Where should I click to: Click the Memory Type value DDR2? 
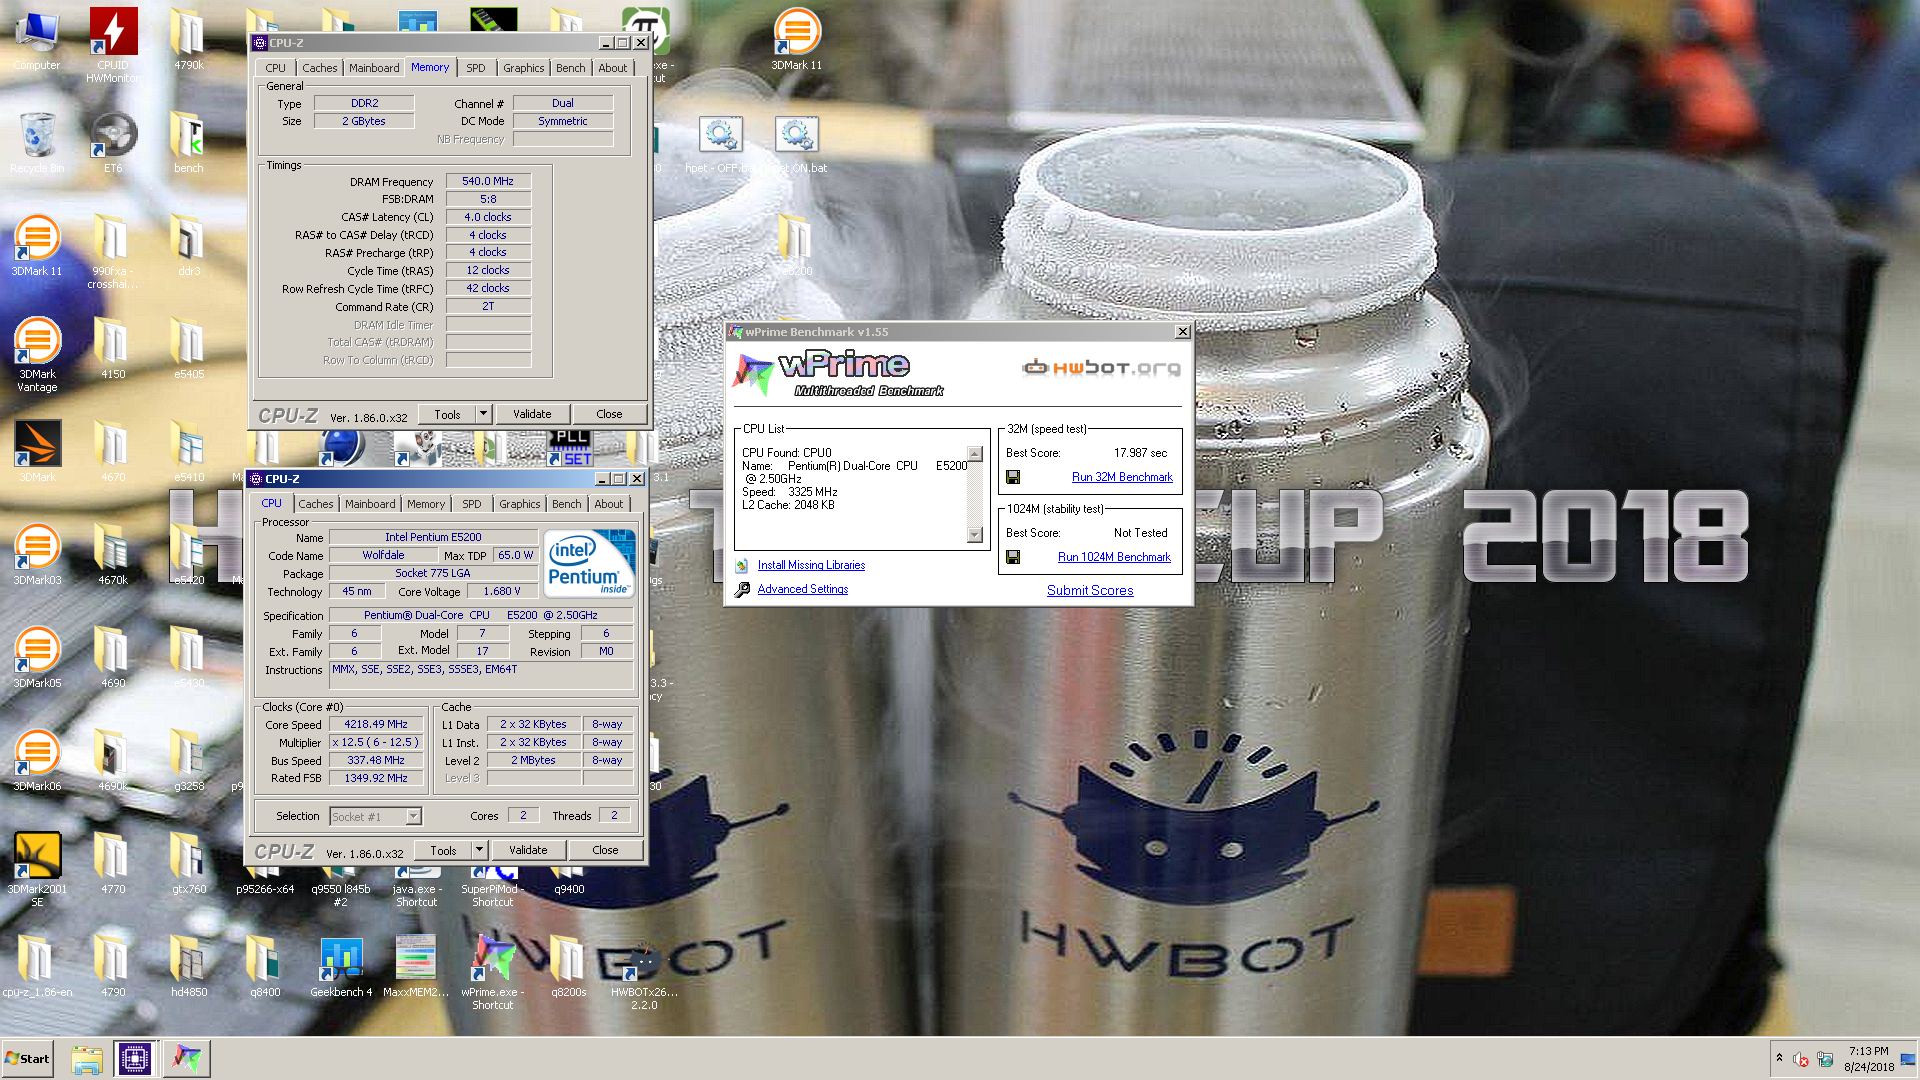click(364, 103)
